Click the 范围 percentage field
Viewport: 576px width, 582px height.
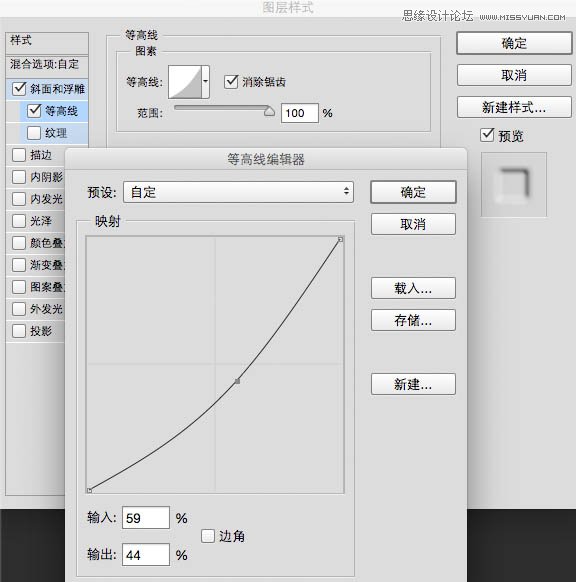pyautogui.click(x=300, y=113)
